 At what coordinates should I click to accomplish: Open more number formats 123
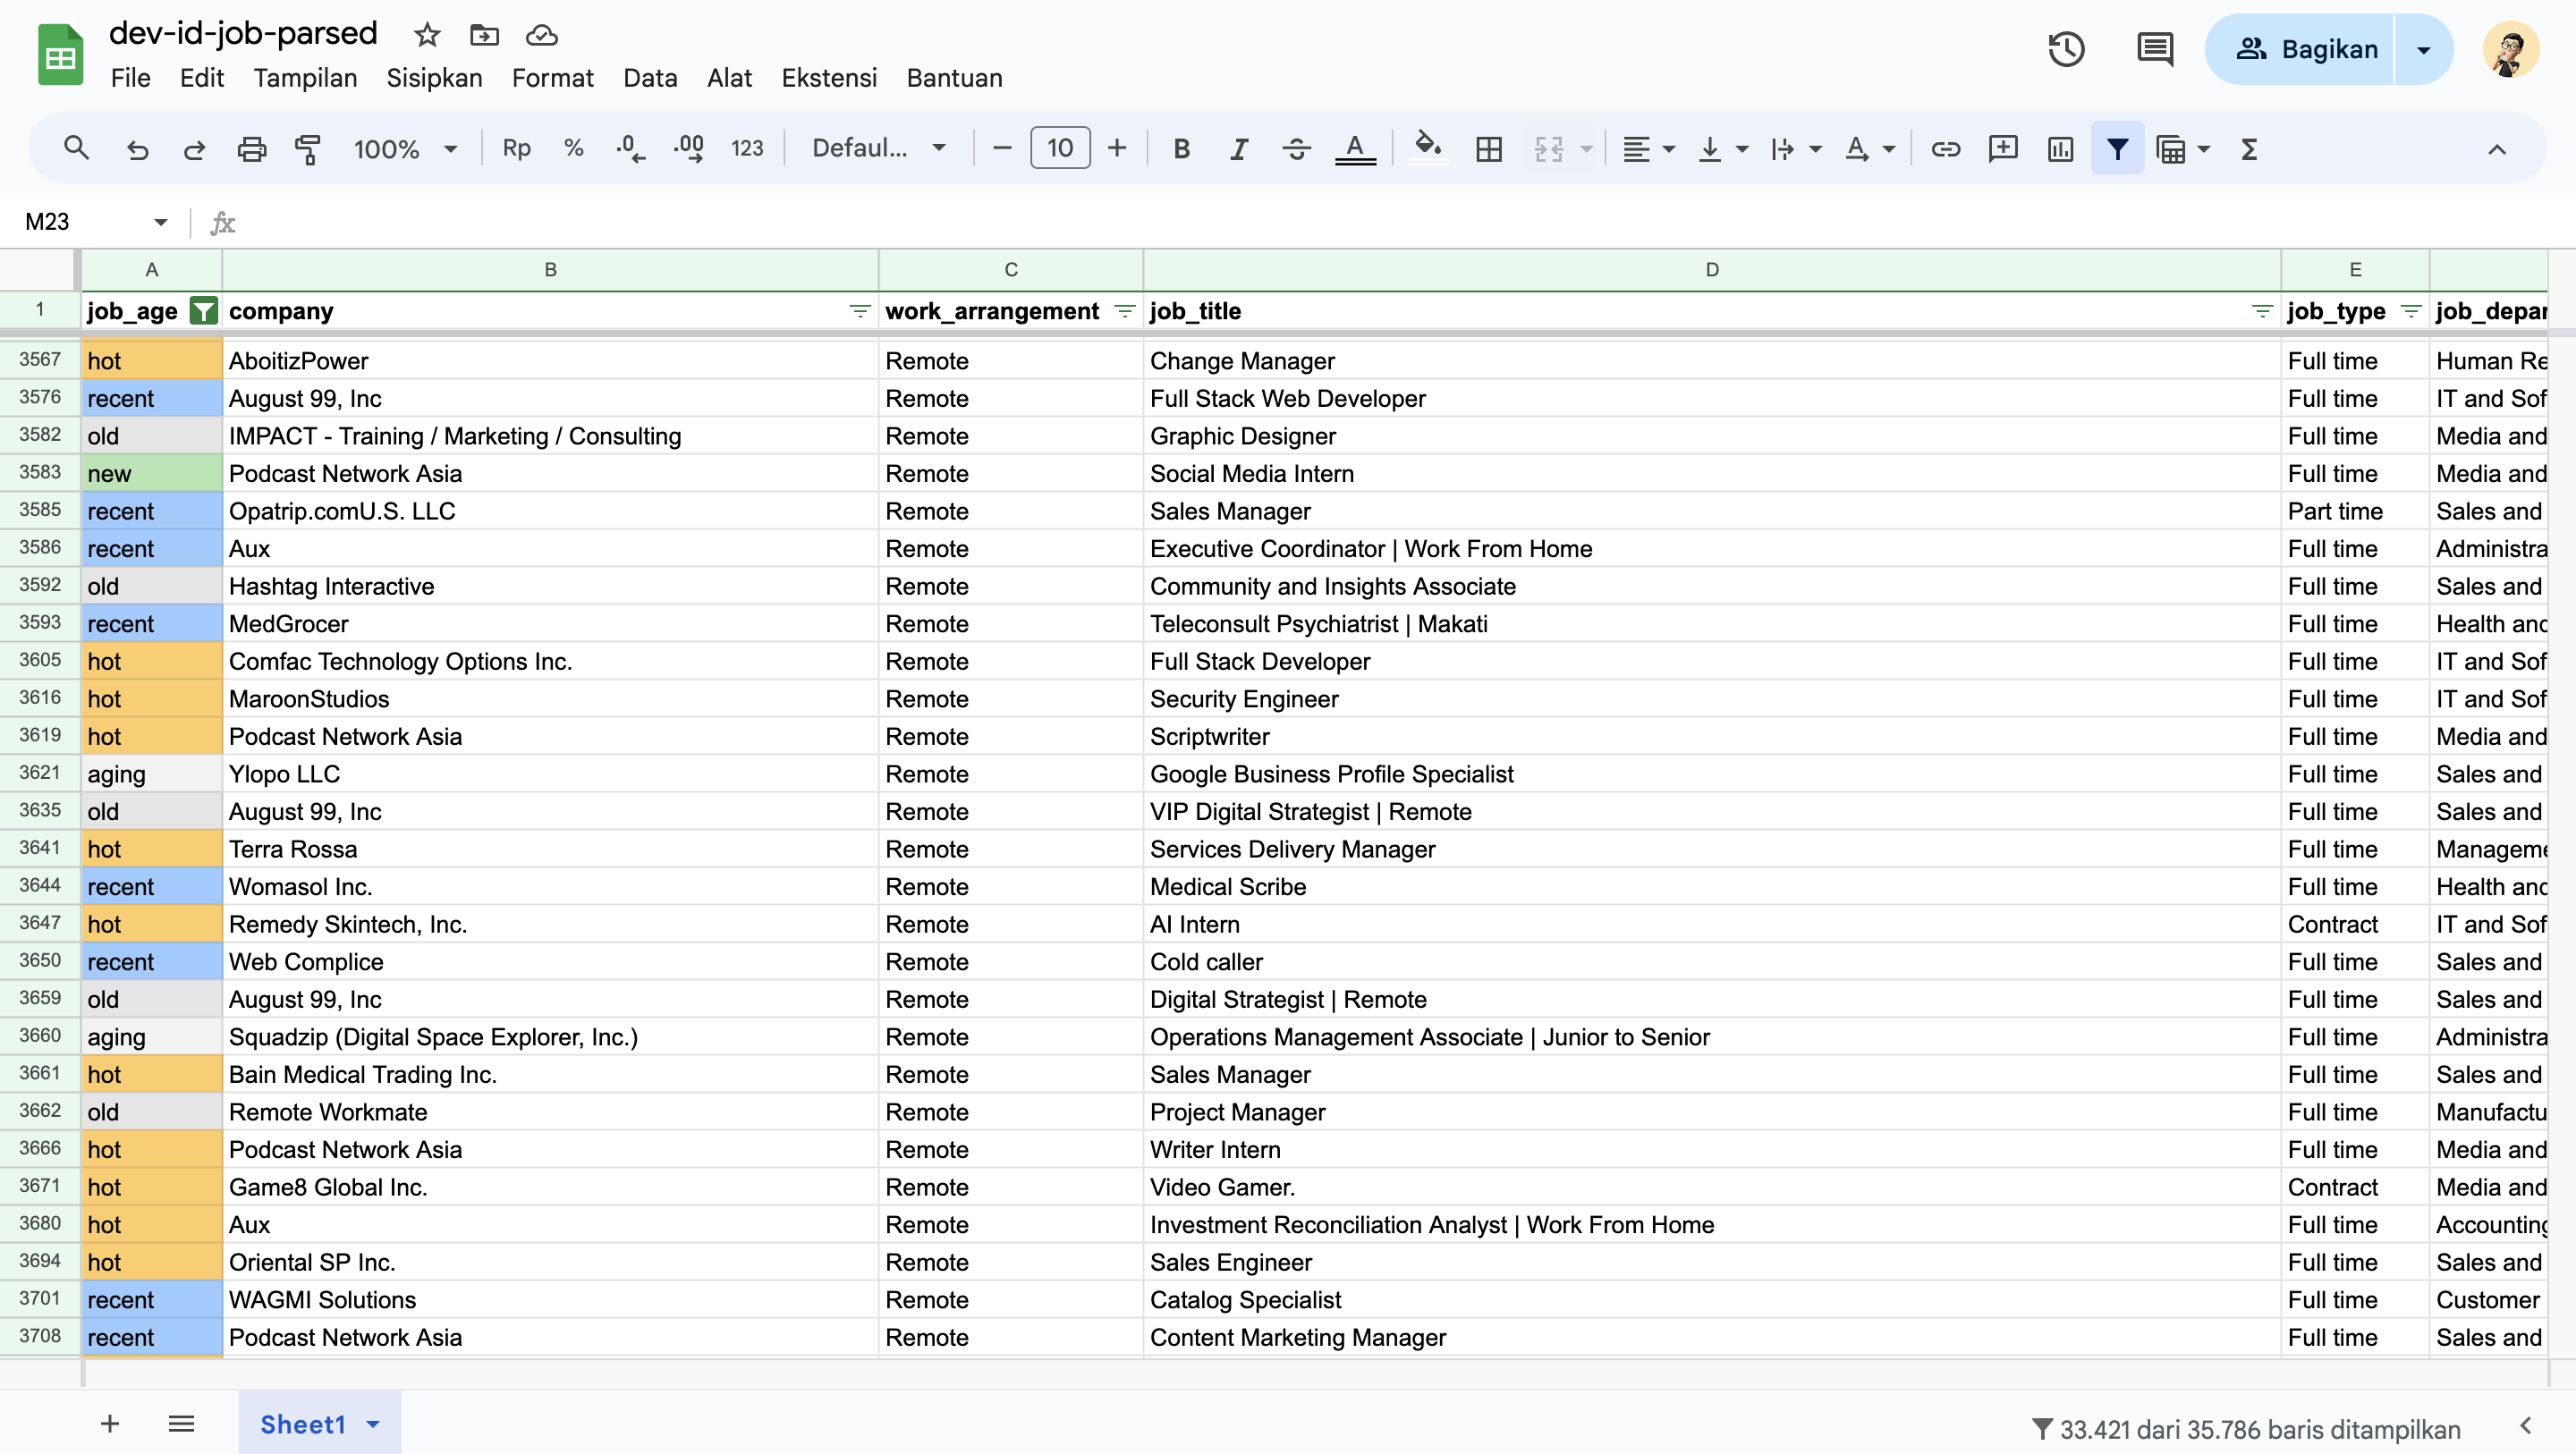tap(747, 149)
